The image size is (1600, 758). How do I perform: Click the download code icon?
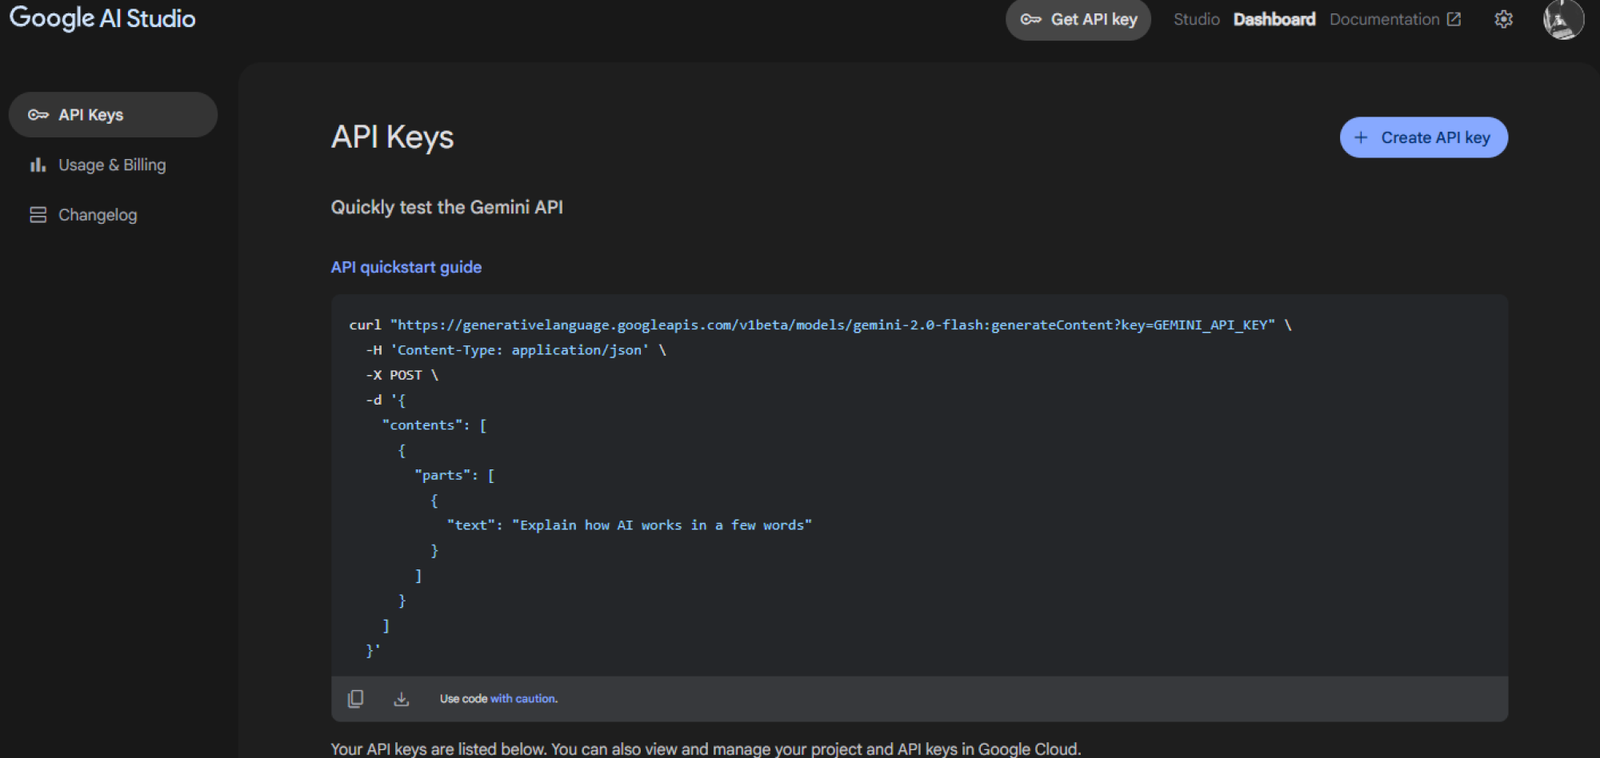pos(401,699)
